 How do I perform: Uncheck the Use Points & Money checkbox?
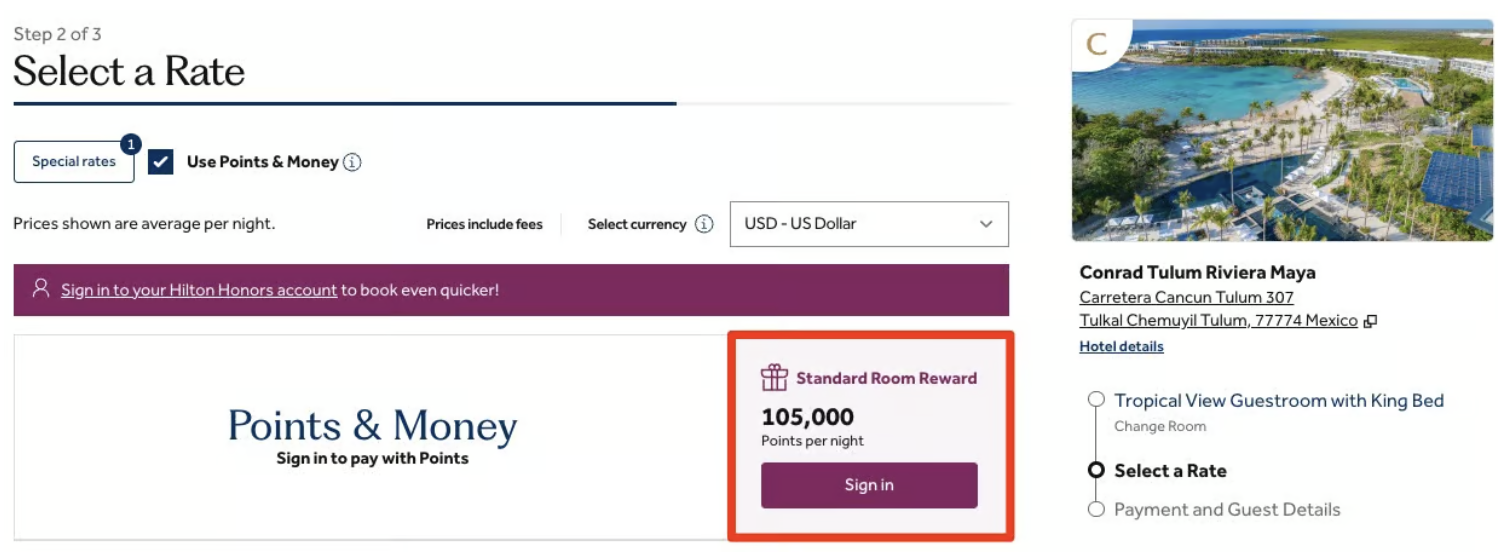point(161,161)
